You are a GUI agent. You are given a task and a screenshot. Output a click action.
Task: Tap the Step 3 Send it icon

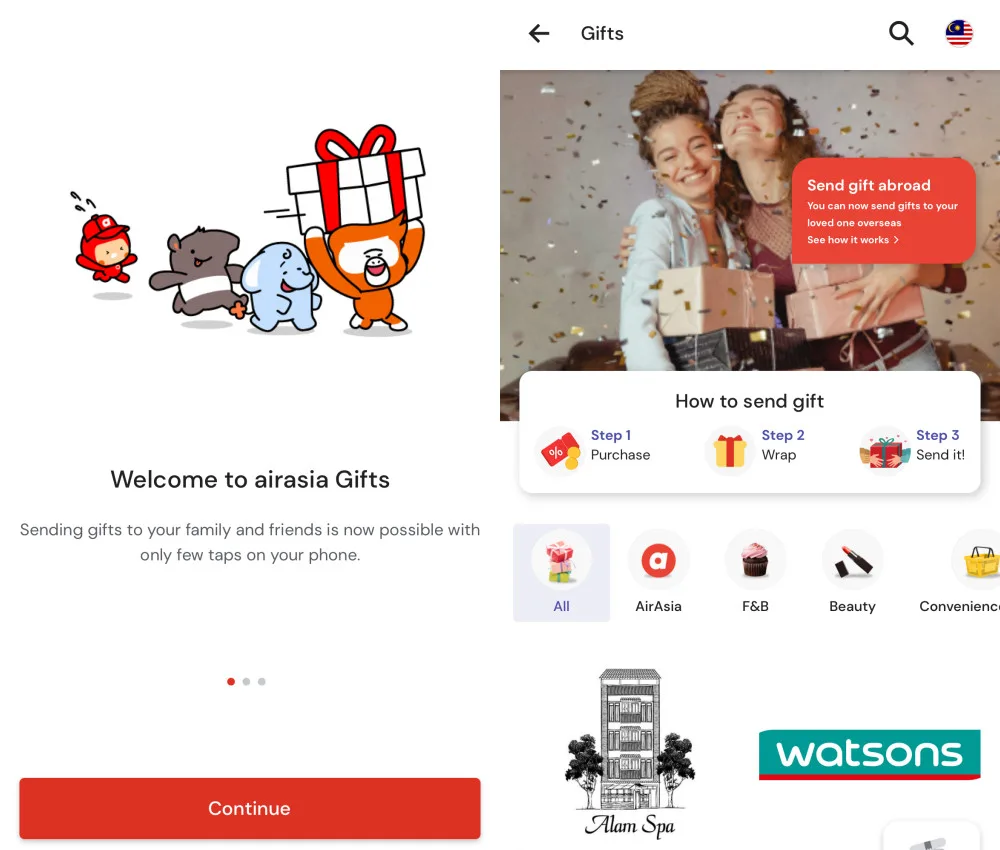(885, 450)
